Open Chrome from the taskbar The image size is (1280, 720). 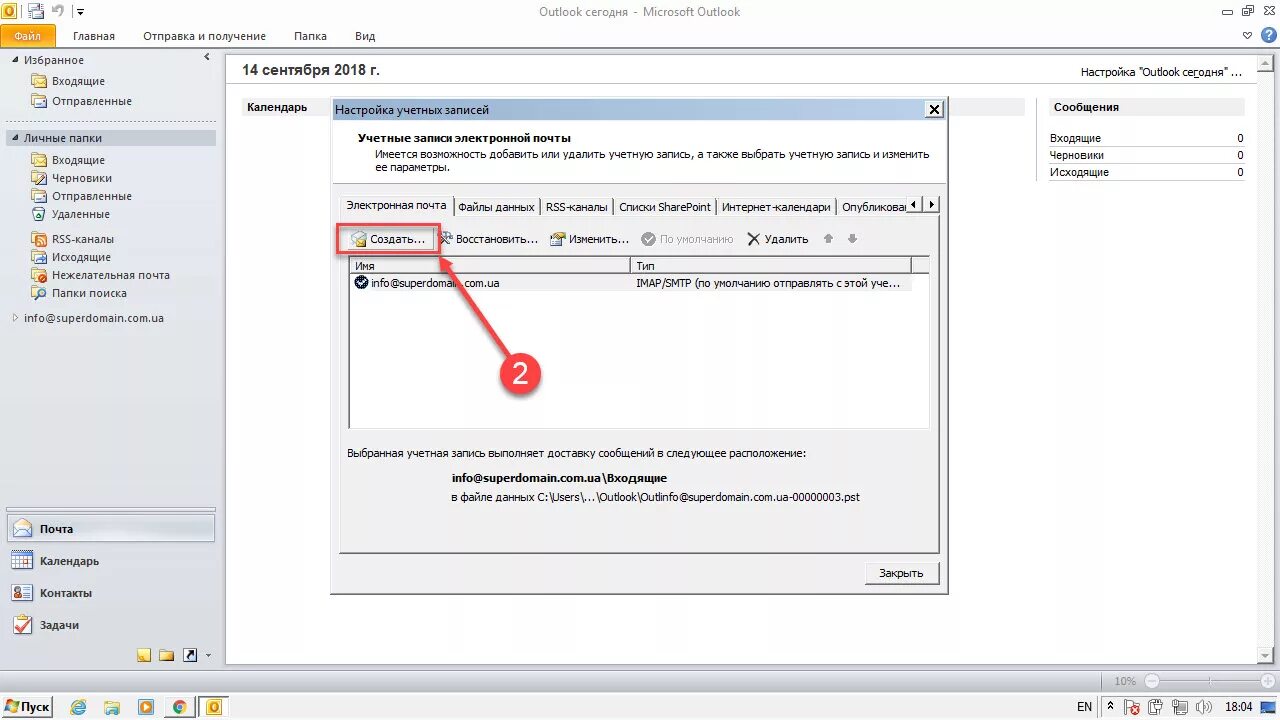[x=179, y=707]
